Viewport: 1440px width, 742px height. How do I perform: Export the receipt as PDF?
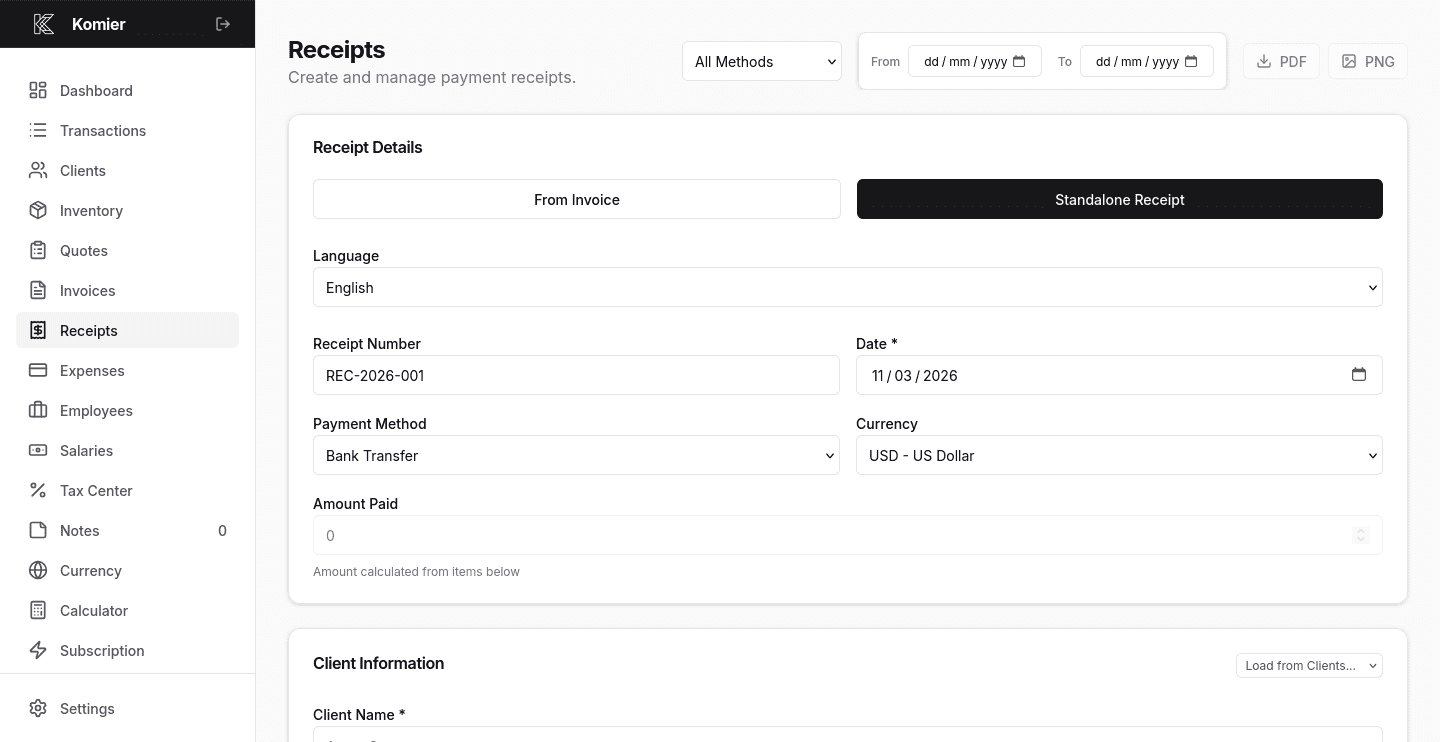[1281, 61]
